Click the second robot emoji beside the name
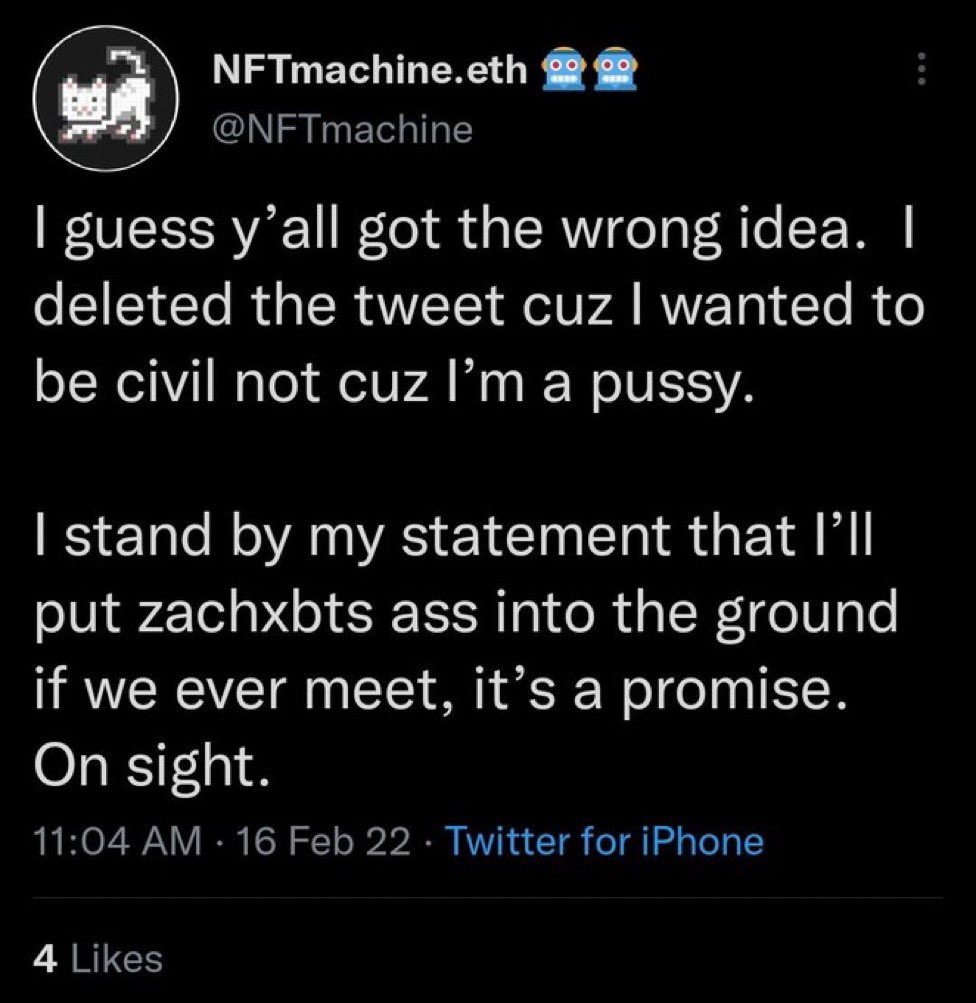Image resolution: width=976 pixels, height=1003 pixels. [616, 69]
